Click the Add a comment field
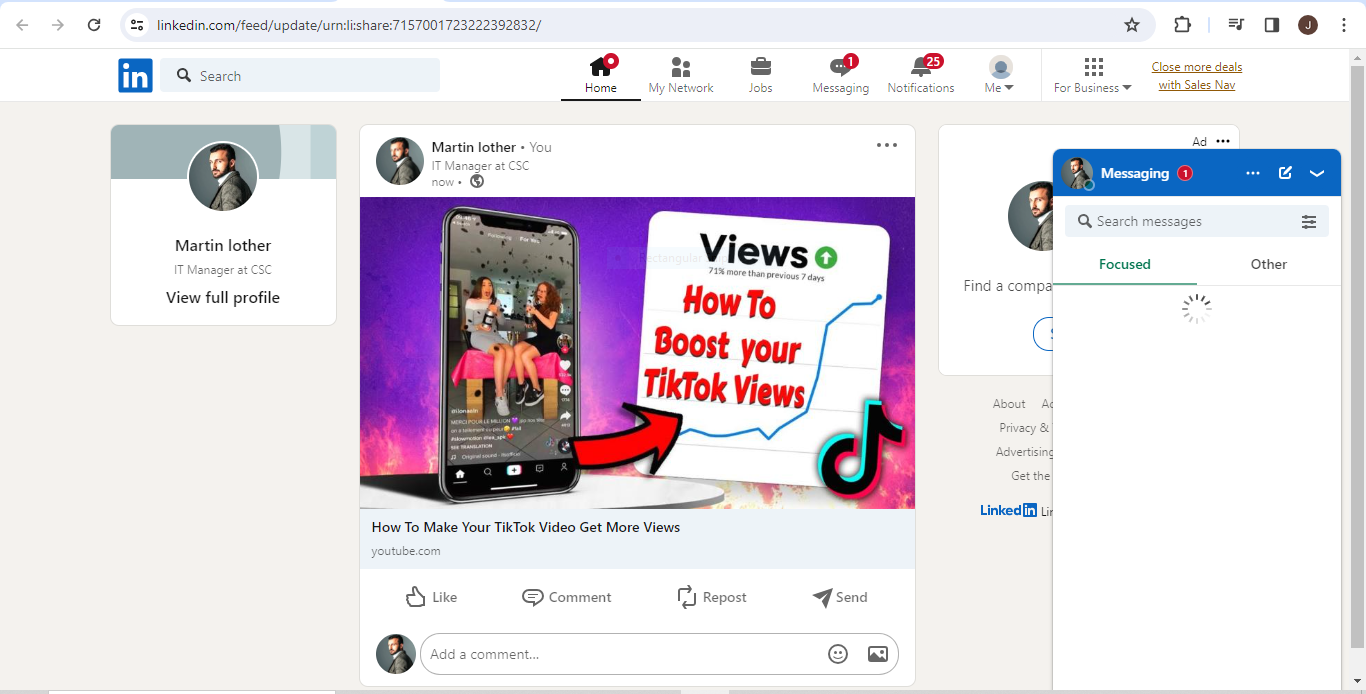This screenshot has width=1366, height=694. click(x=620, y=654)
